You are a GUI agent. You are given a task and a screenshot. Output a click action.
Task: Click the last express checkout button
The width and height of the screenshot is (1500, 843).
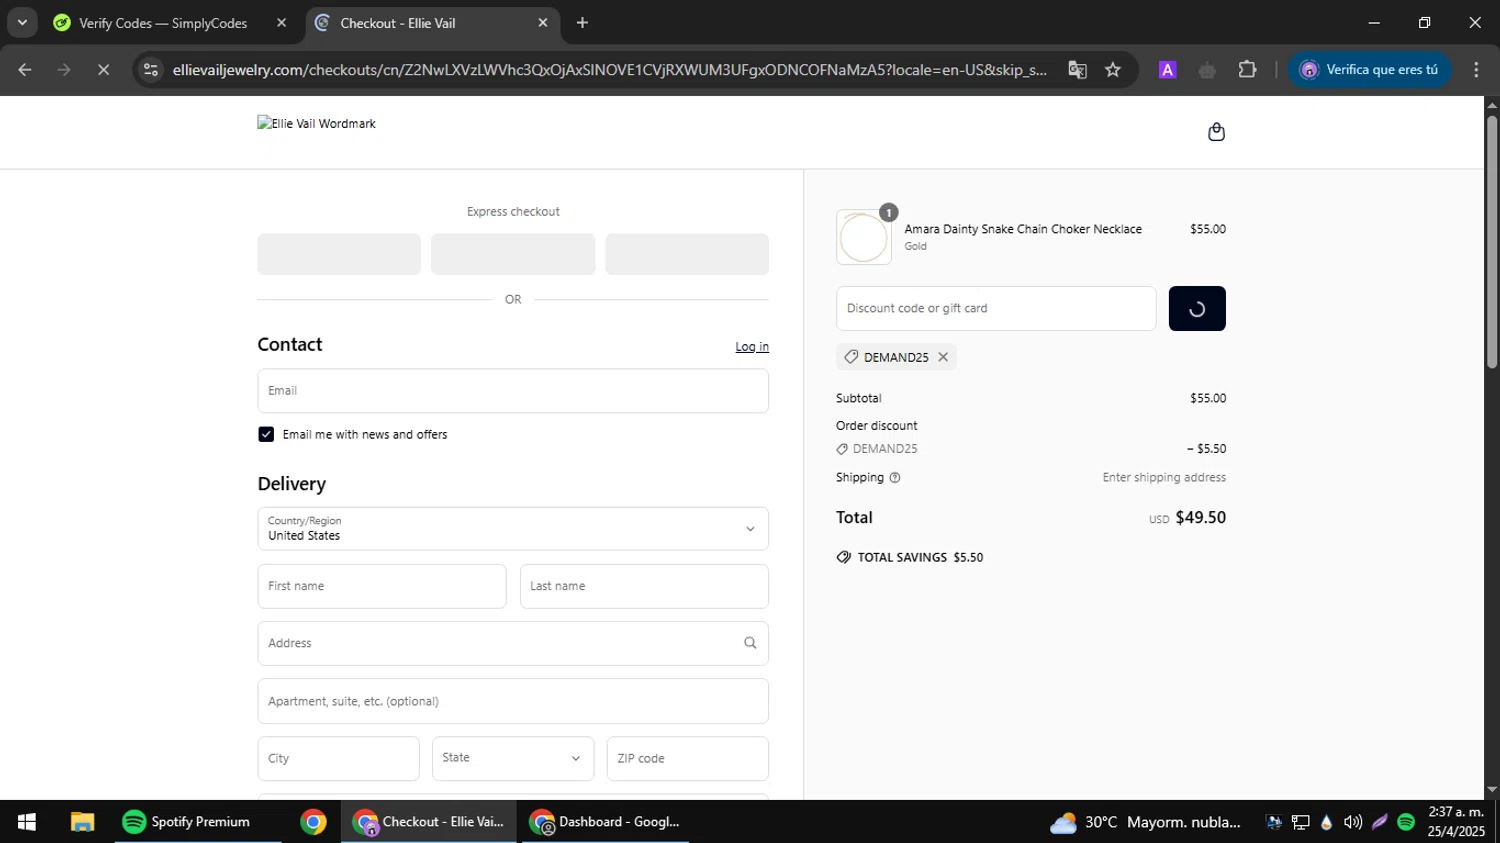pos(687,254)
